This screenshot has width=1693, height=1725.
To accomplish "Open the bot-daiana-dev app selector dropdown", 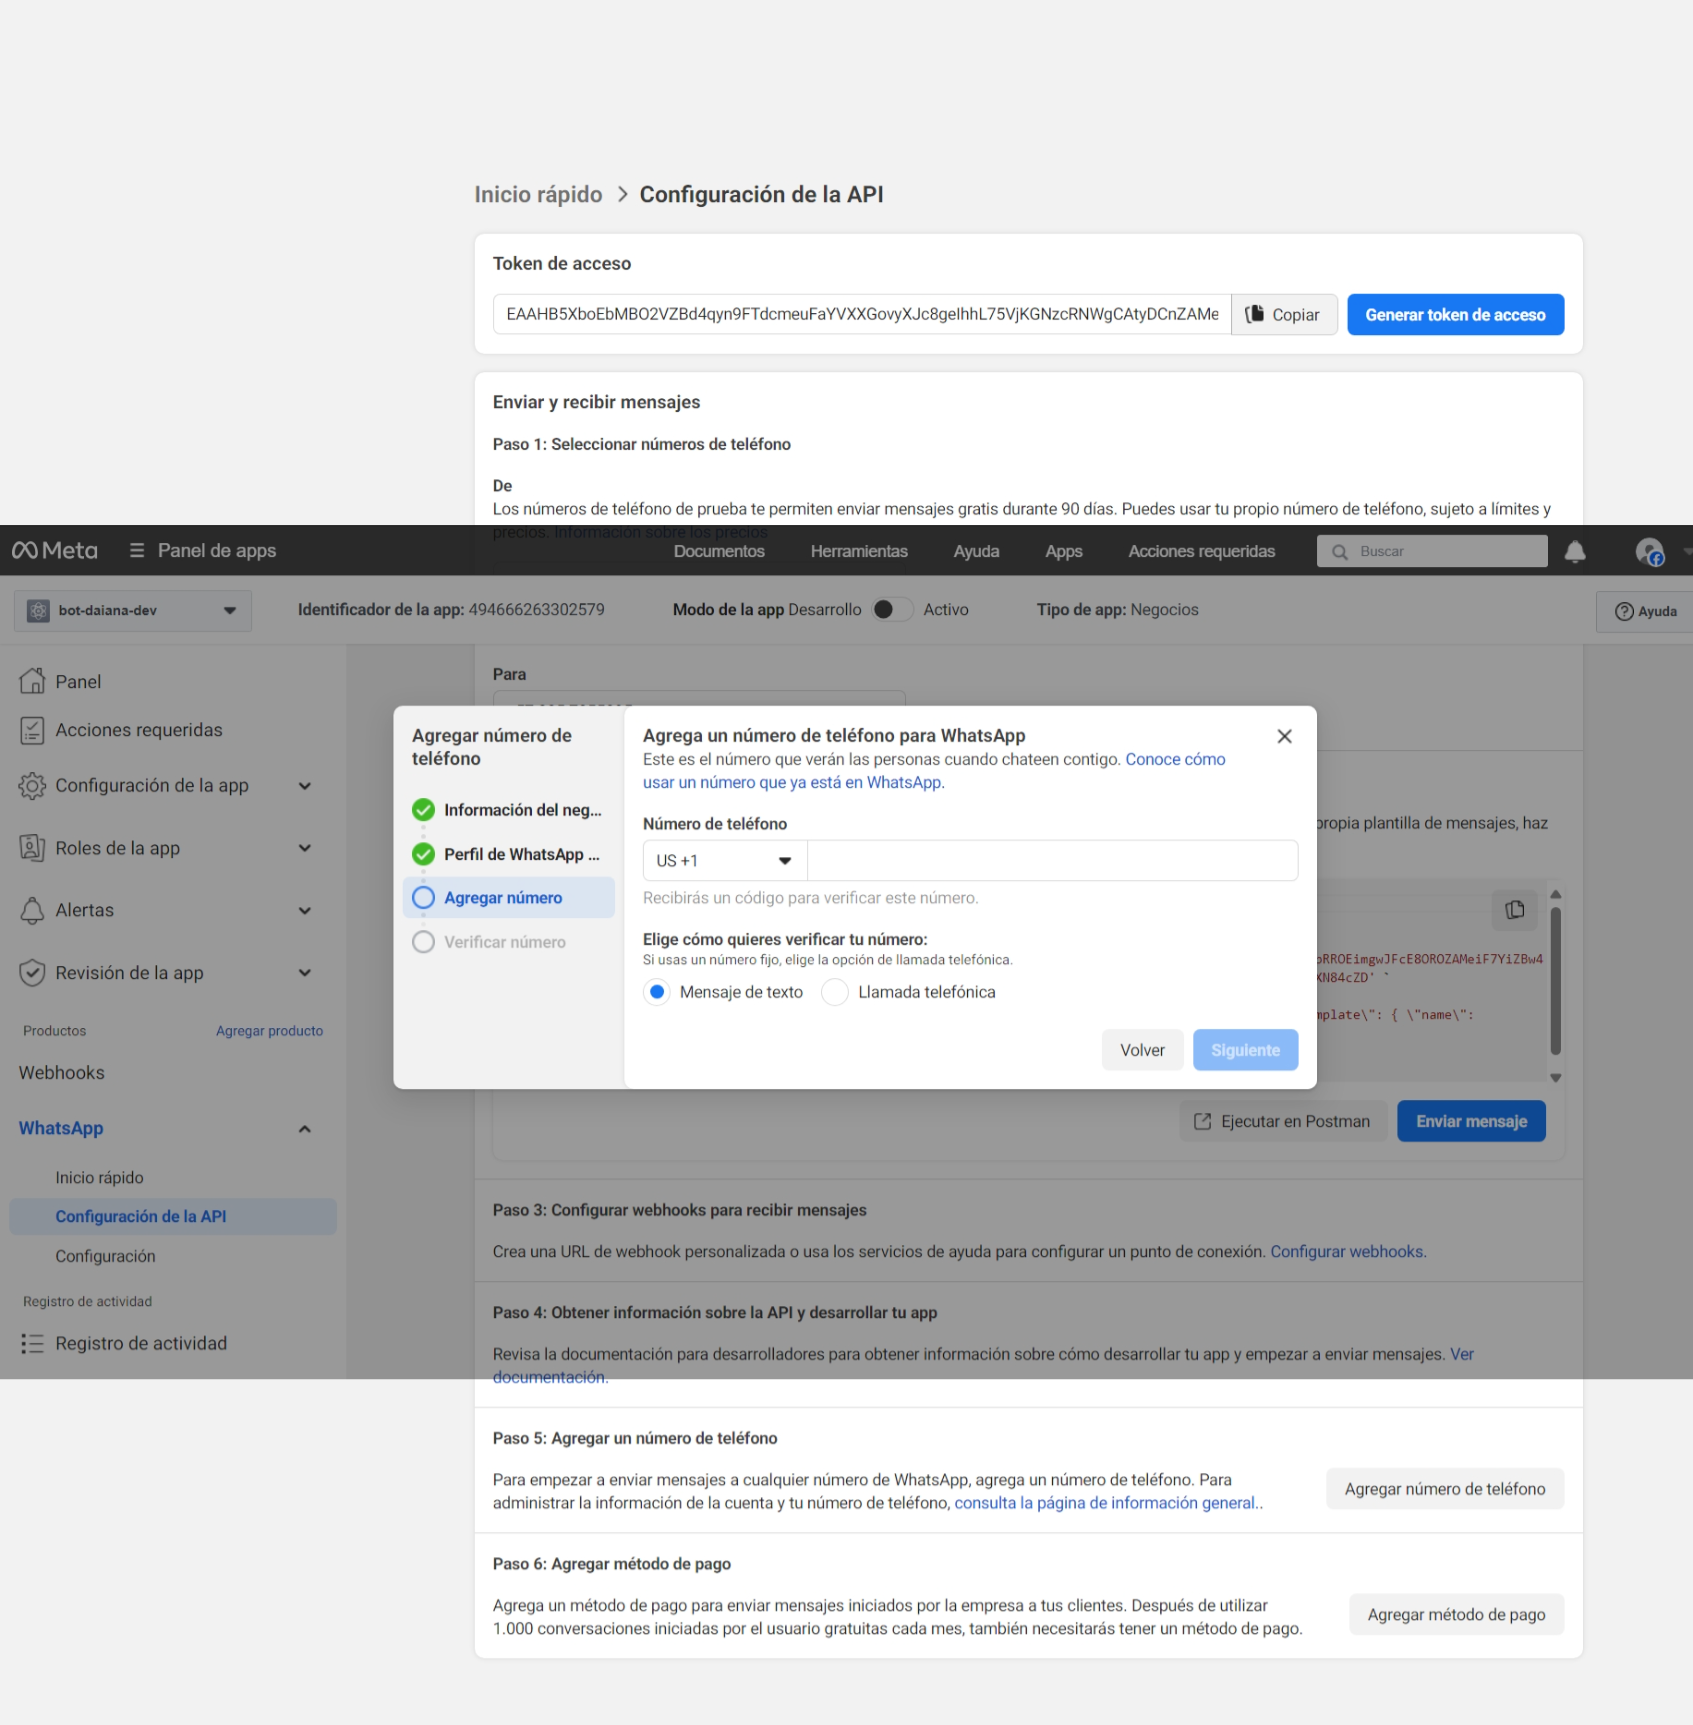I will (133, 611).
